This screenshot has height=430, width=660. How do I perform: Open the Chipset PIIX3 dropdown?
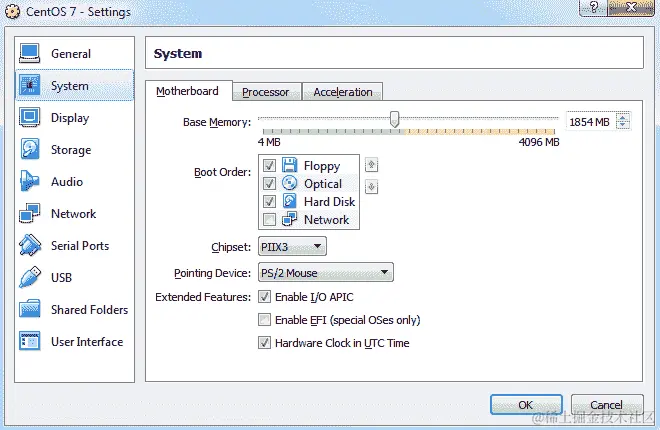coord(292,247)
